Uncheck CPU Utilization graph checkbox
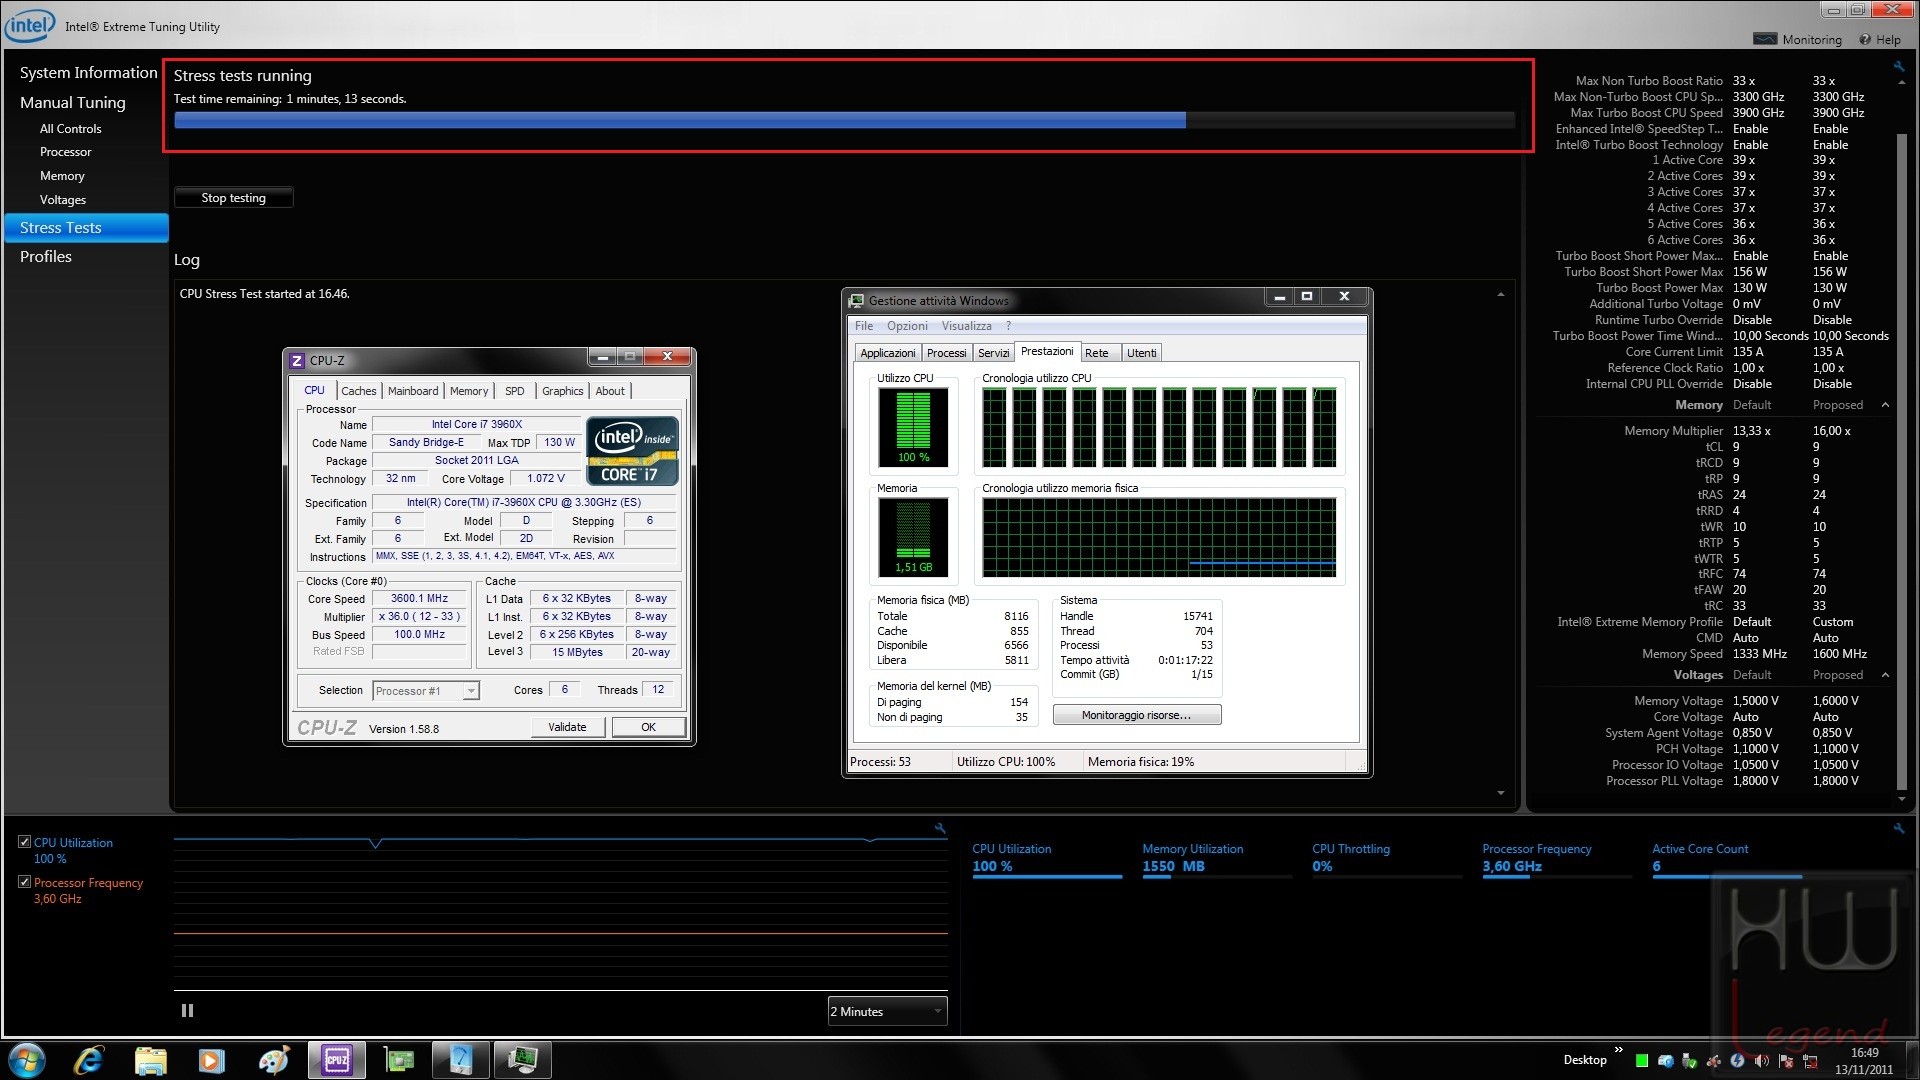Viewport: 1920px width, 1080px height. coord(25,842)
